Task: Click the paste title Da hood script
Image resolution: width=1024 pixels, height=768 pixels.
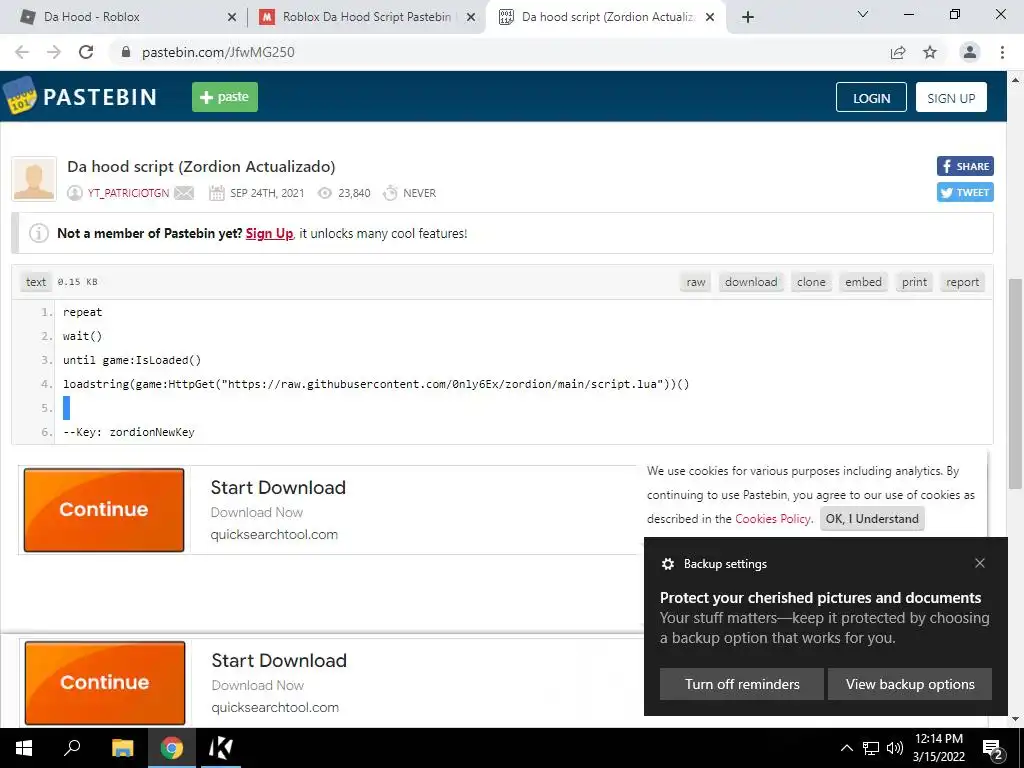Action: pos(201,167)
